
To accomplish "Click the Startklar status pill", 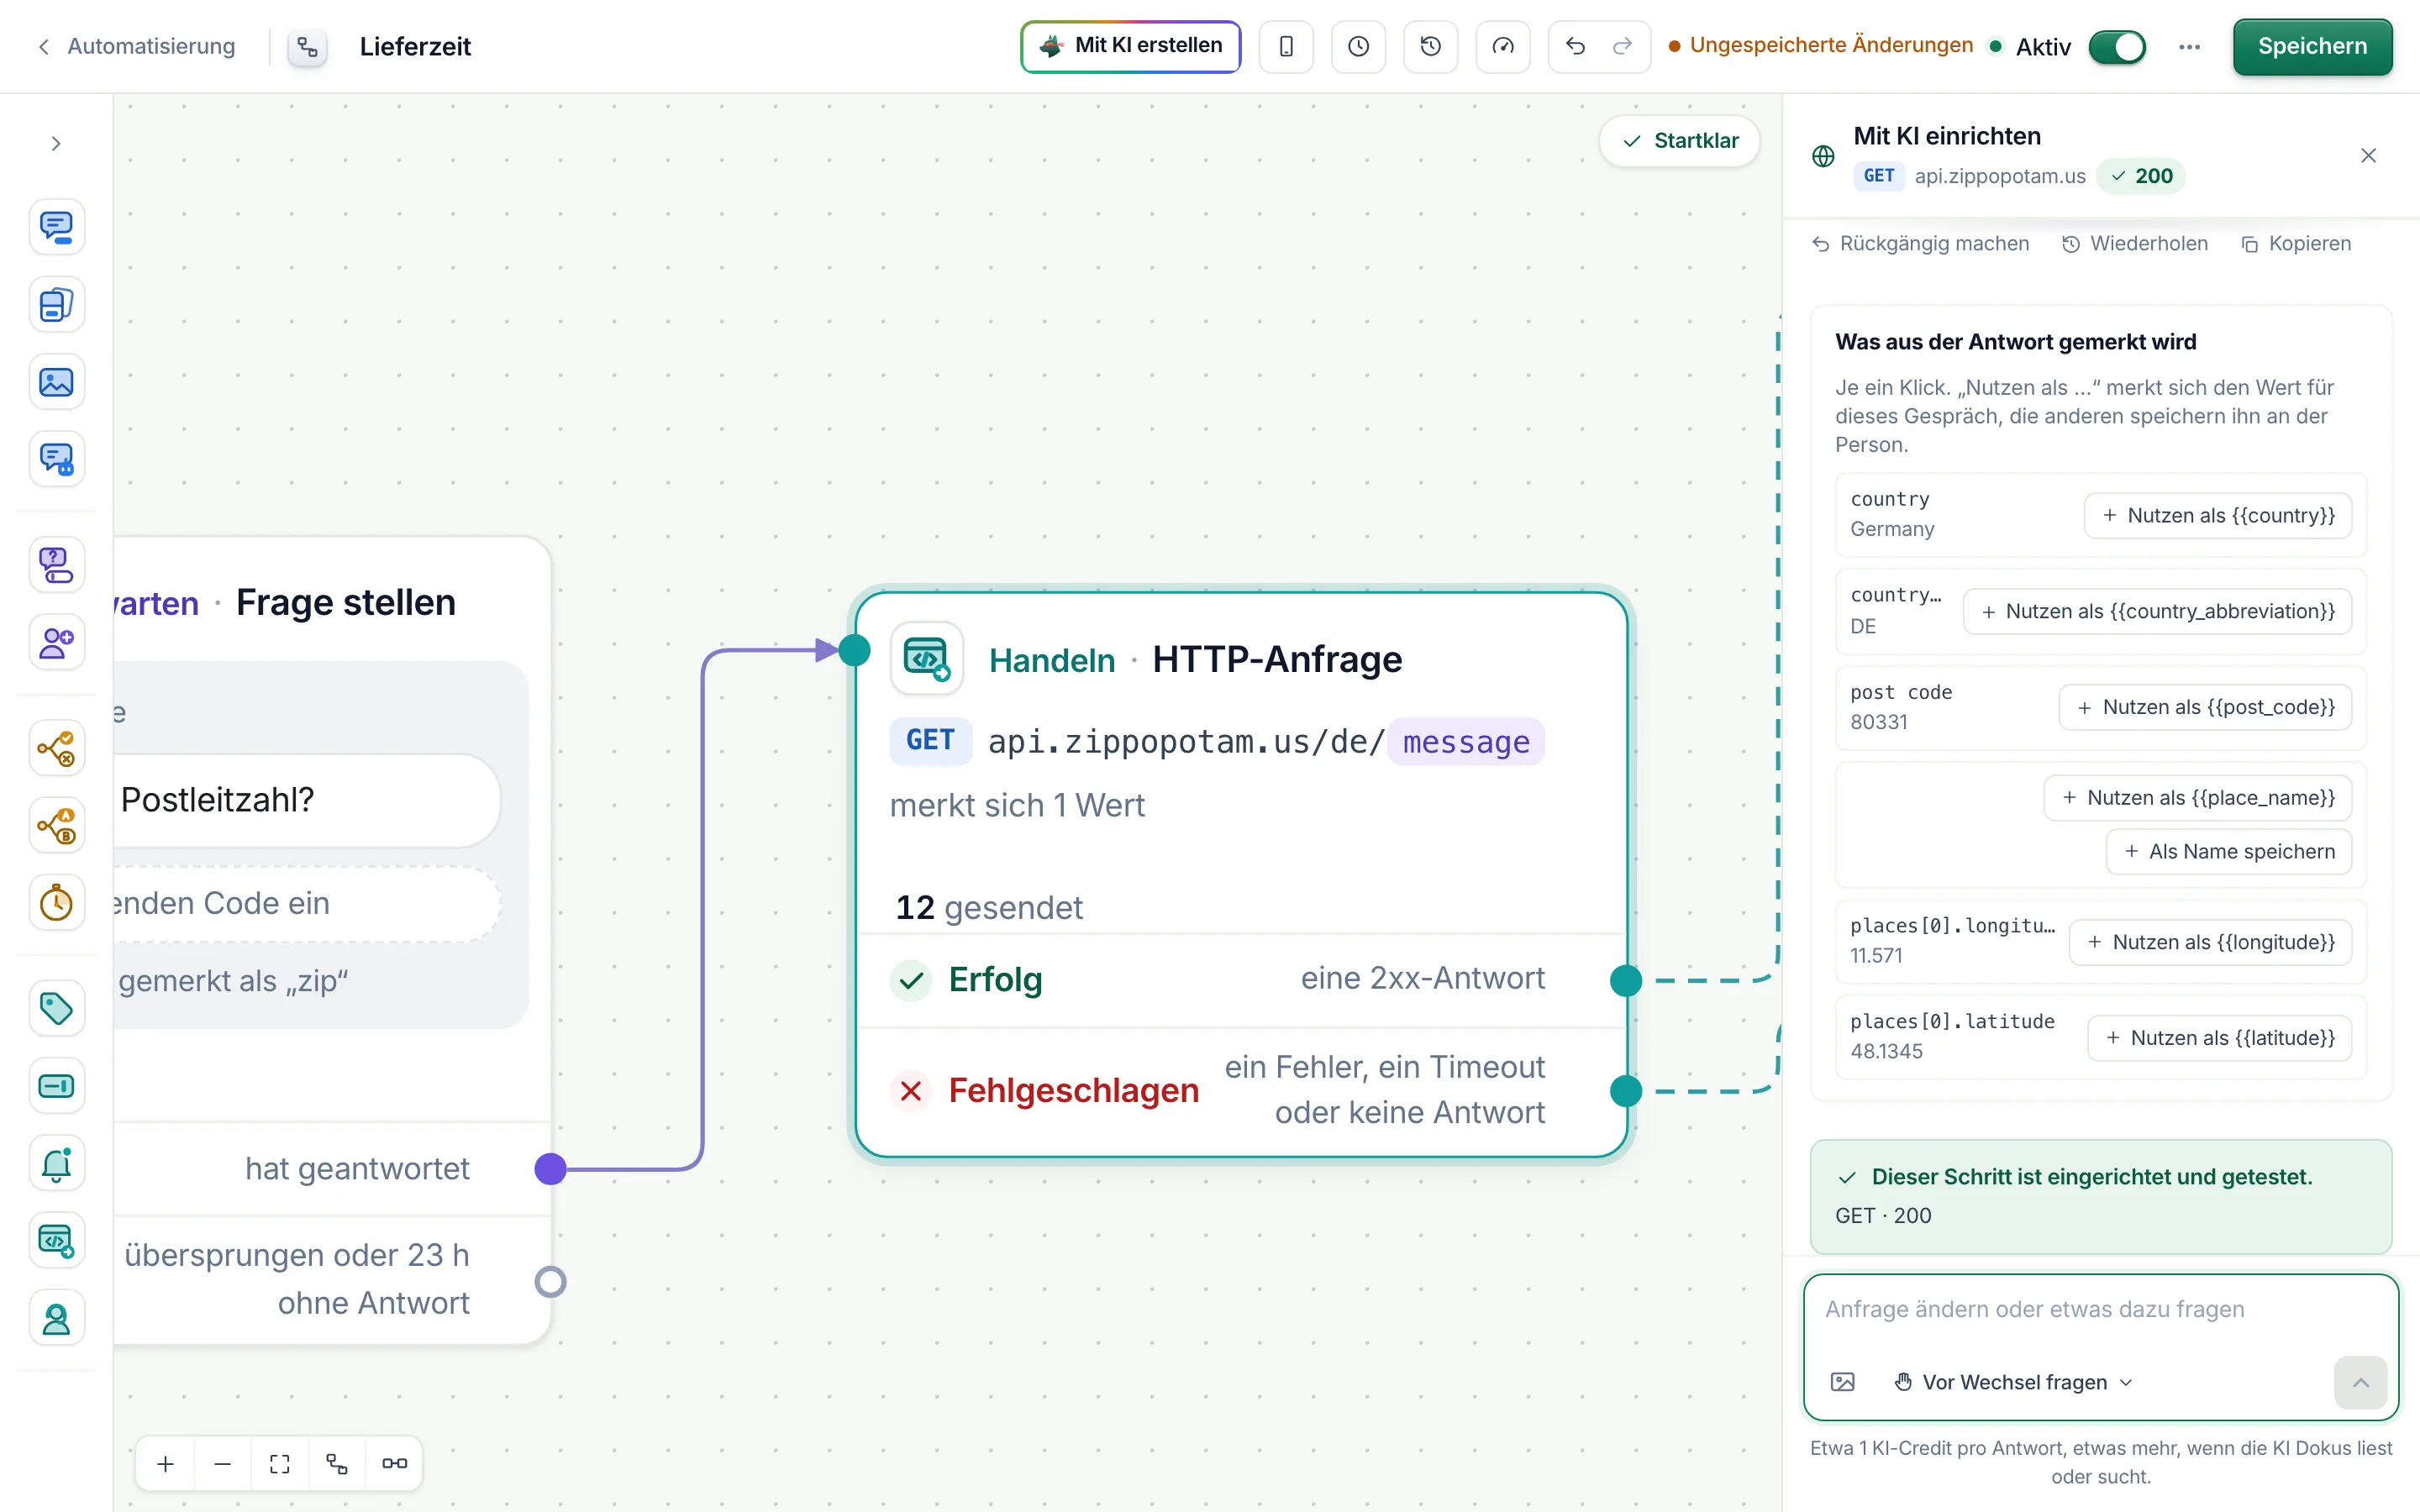I will [1680, 141].
